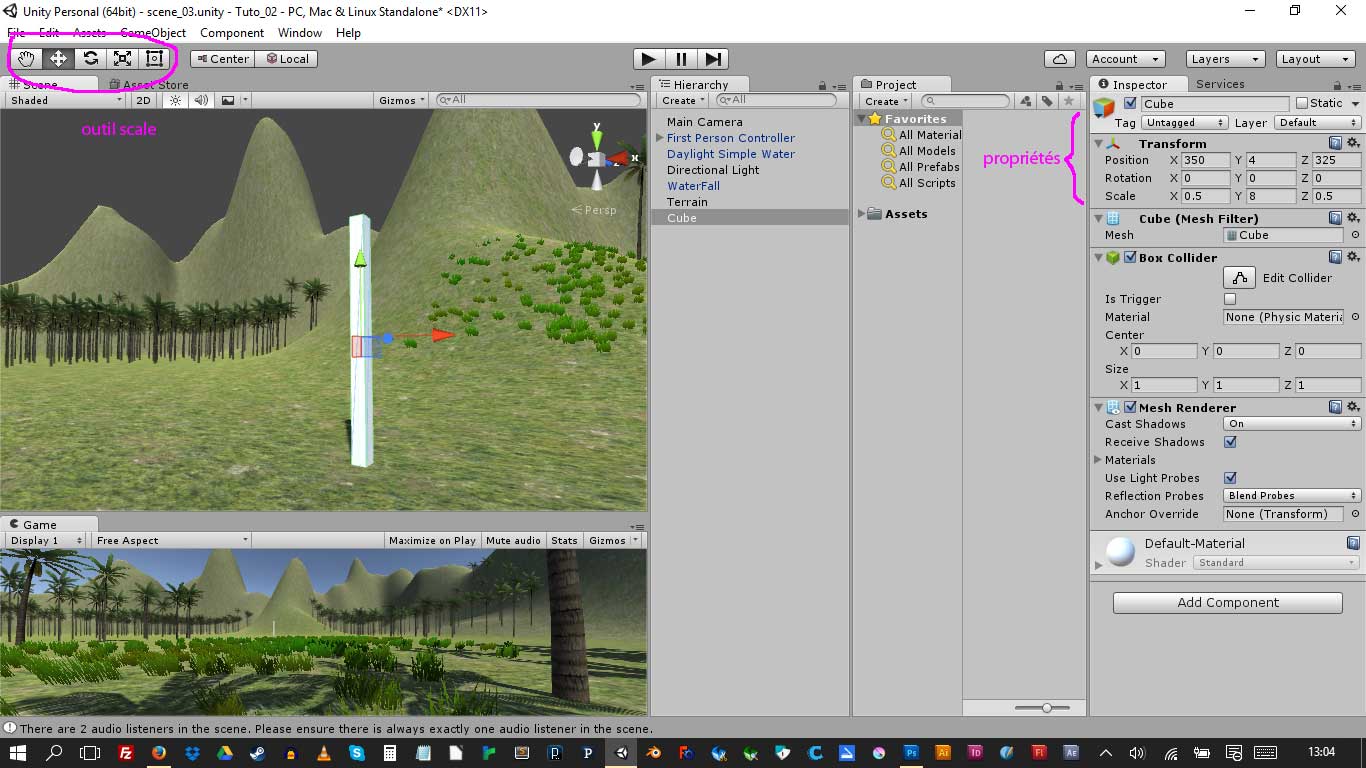Open the Layers dropdown
This screenshot has width=1366, height=768.
1225,59
